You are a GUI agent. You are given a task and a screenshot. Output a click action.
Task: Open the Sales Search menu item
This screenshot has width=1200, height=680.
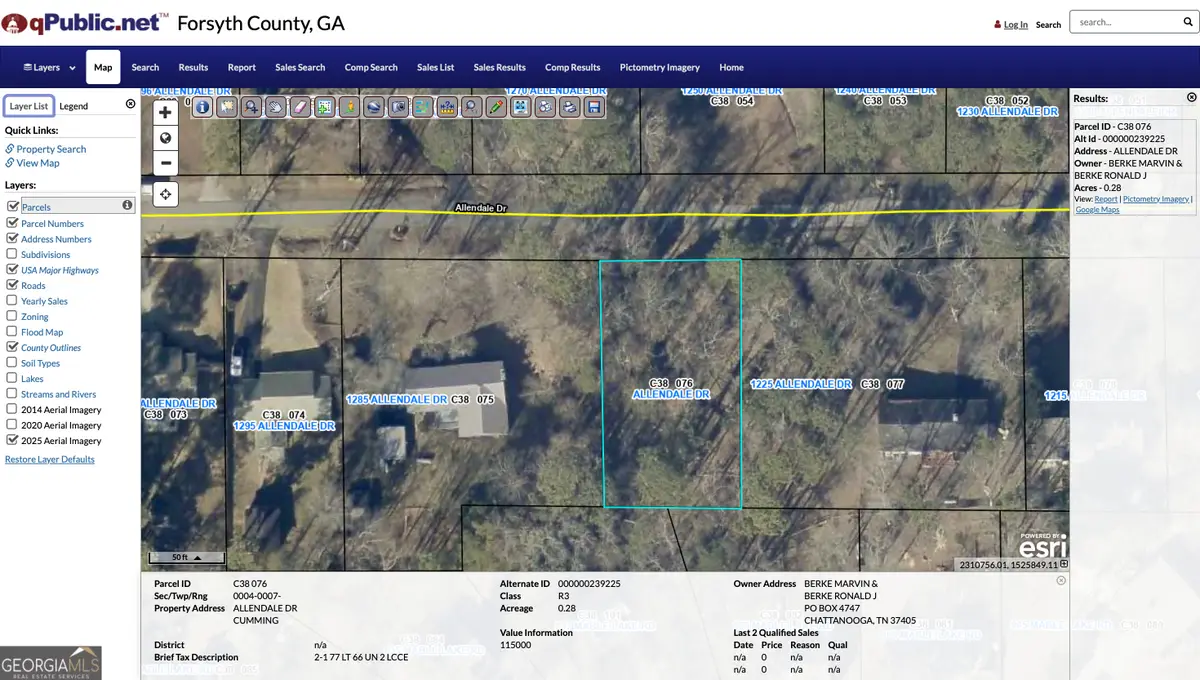pos(299,67)
